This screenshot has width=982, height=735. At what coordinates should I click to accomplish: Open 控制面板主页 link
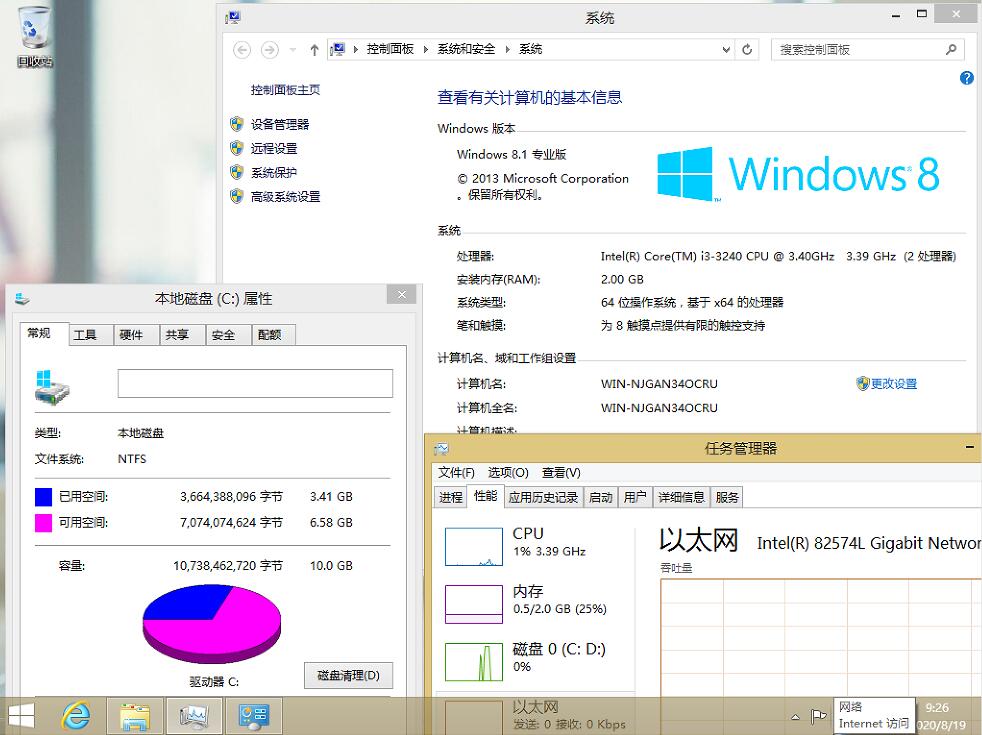(x=286, y=90)
